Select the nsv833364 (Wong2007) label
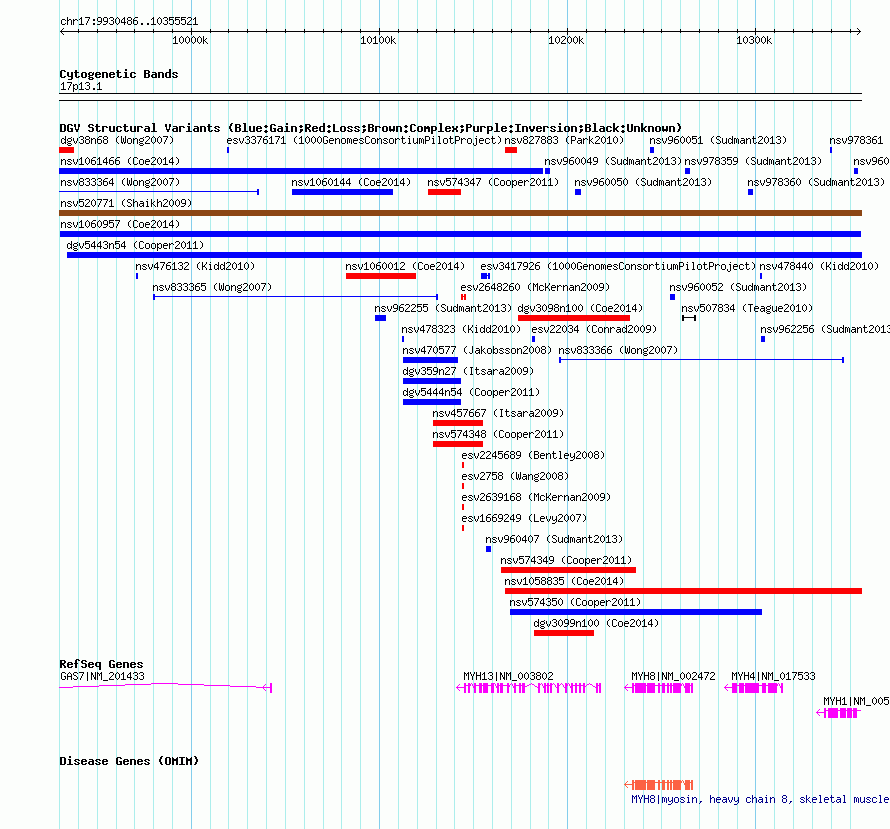 pyautogui.click(x=120, y=182)
